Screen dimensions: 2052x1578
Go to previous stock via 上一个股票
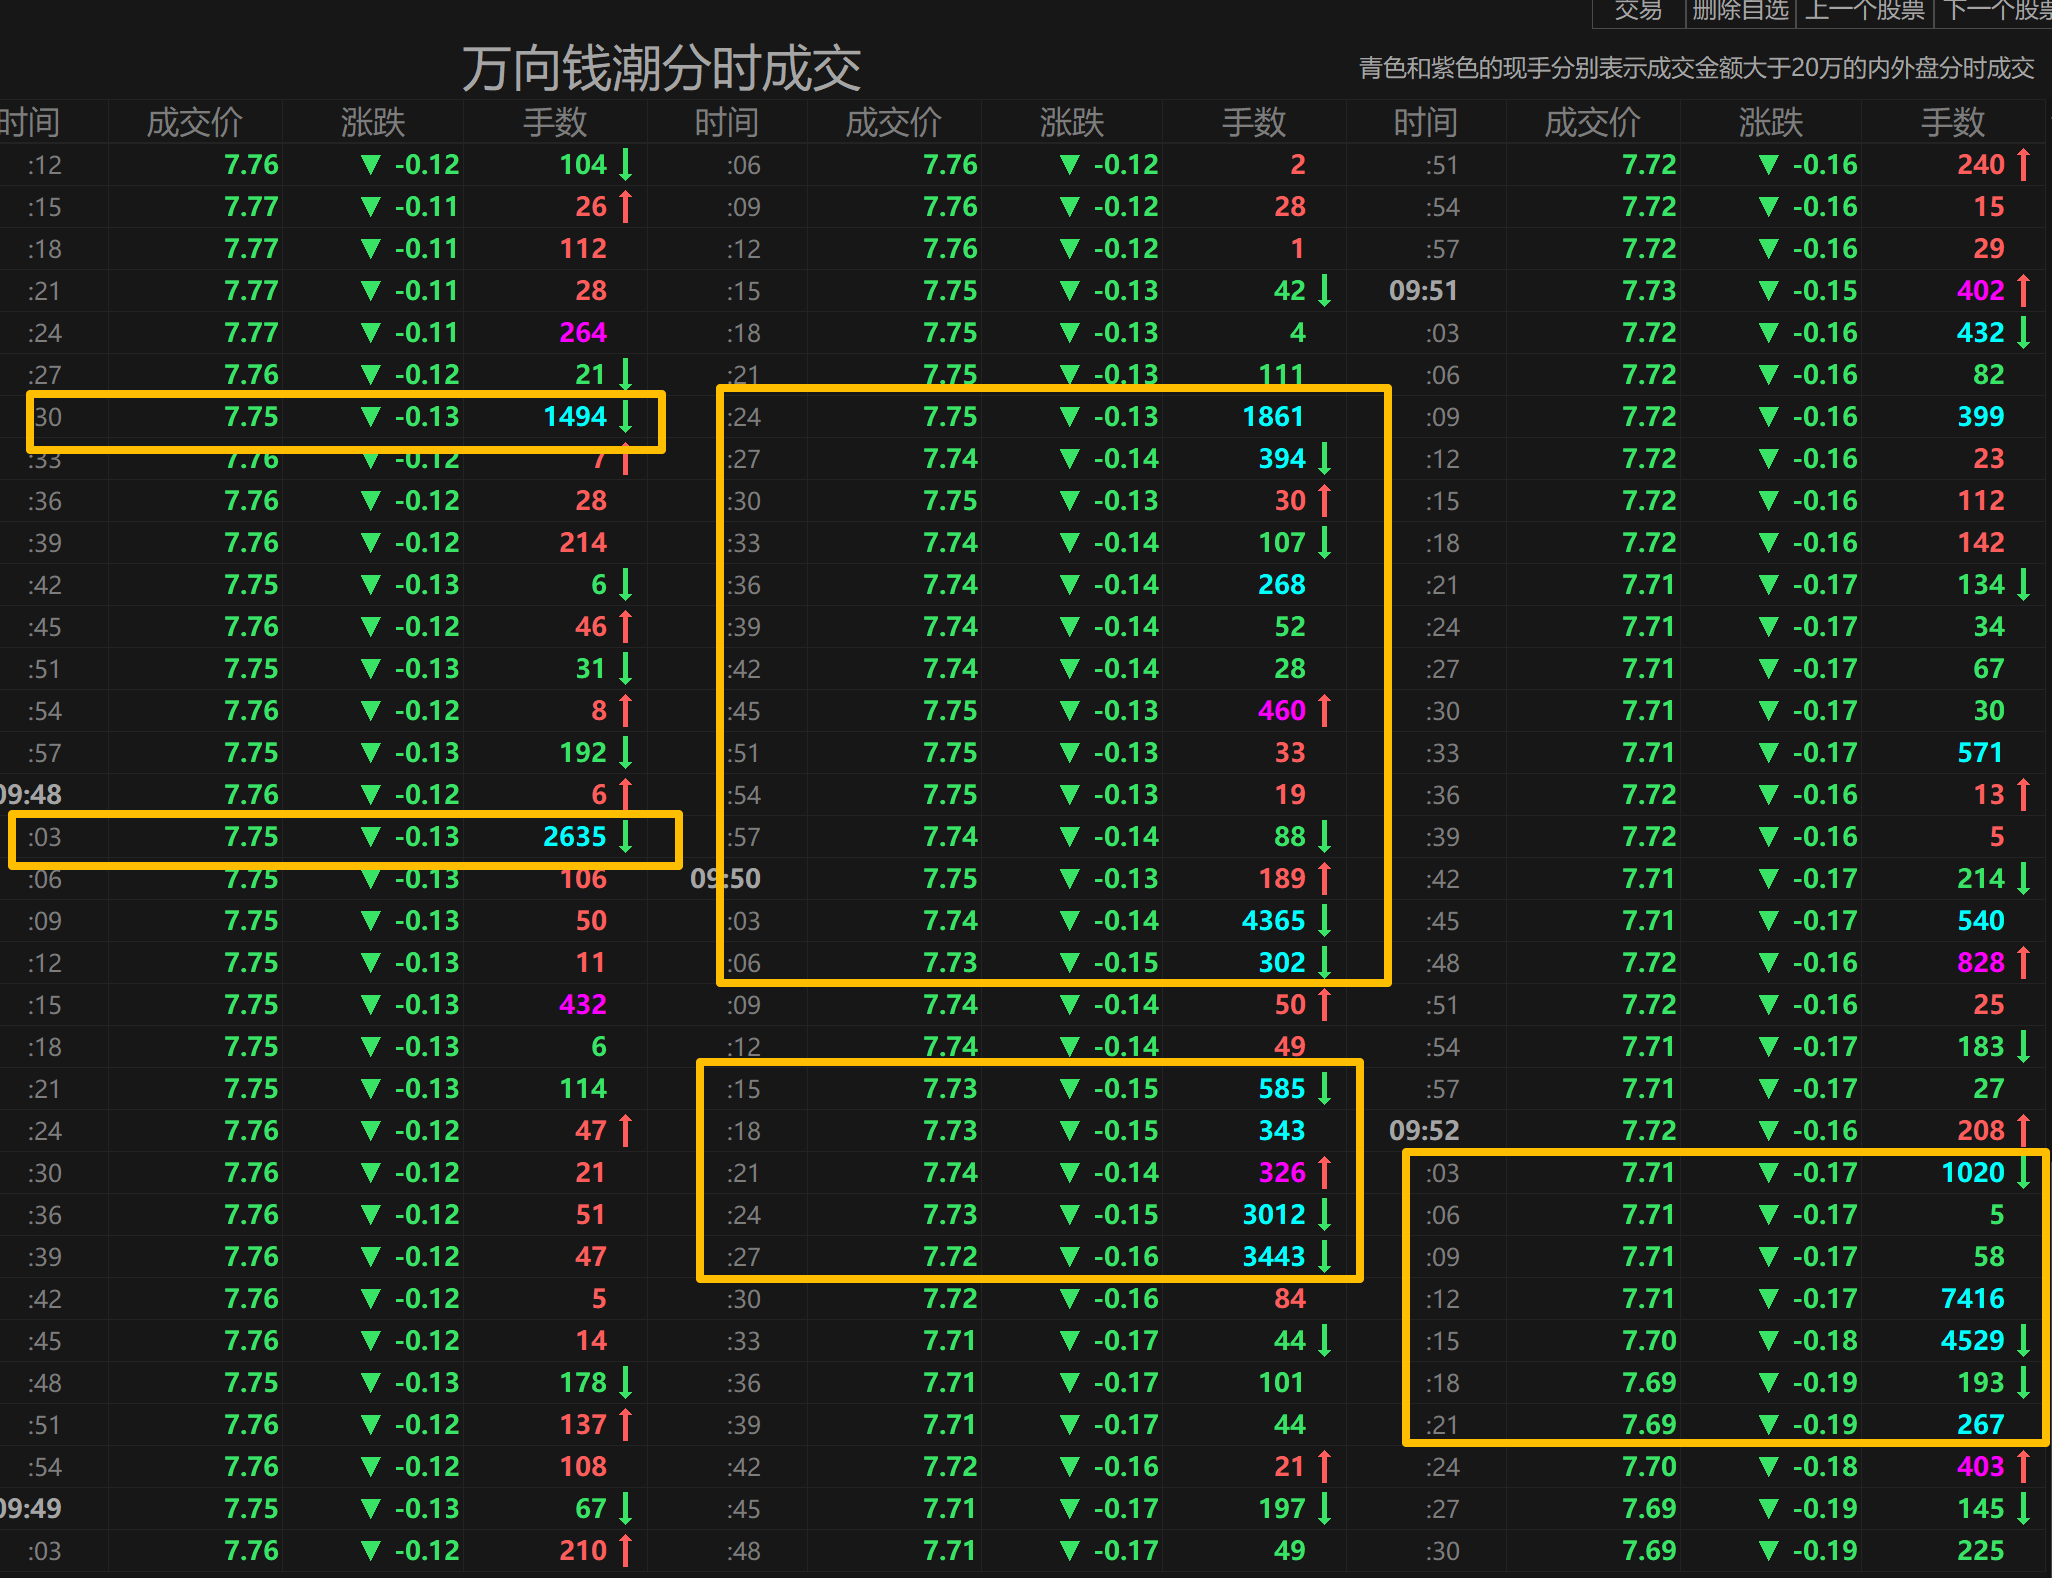point(1866,11)
